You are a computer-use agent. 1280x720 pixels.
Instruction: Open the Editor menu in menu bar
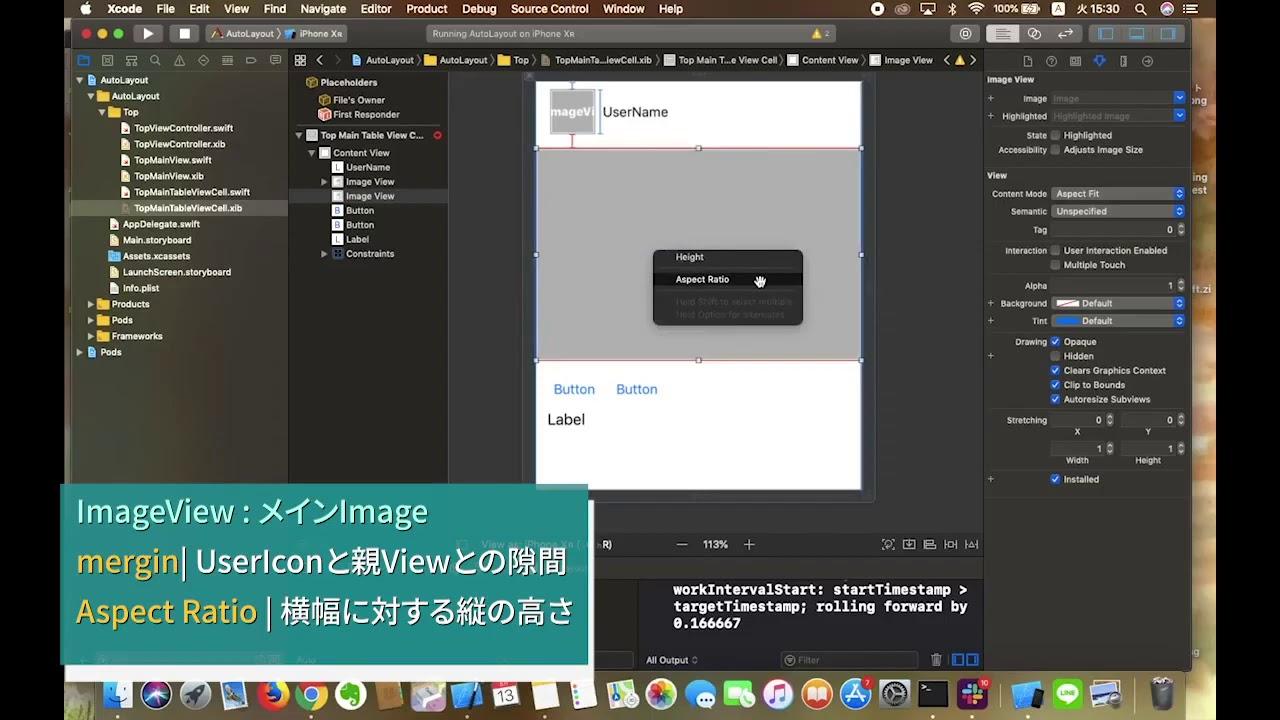[376, 9]
